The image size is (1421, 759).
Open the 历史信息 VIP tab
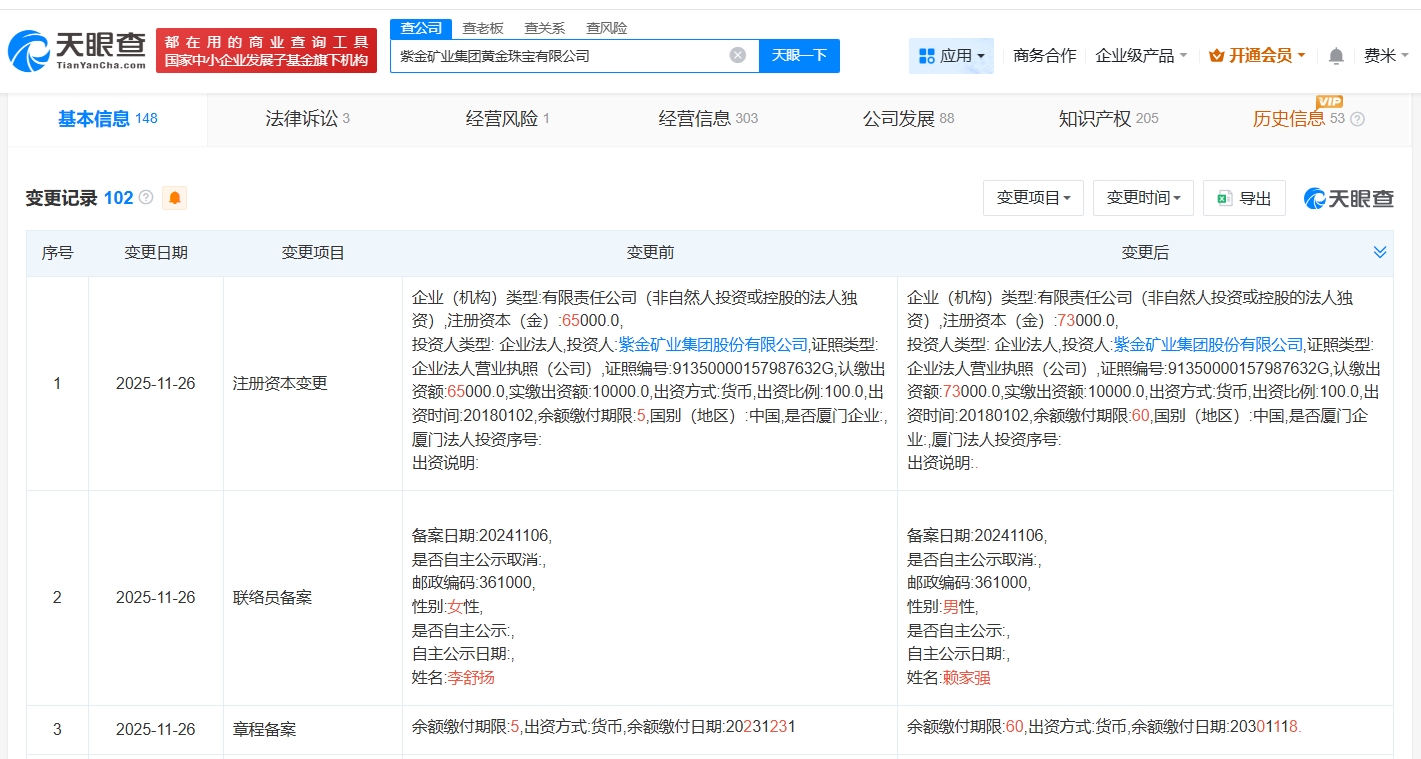pyautogui.click(x=1289, y=119)
